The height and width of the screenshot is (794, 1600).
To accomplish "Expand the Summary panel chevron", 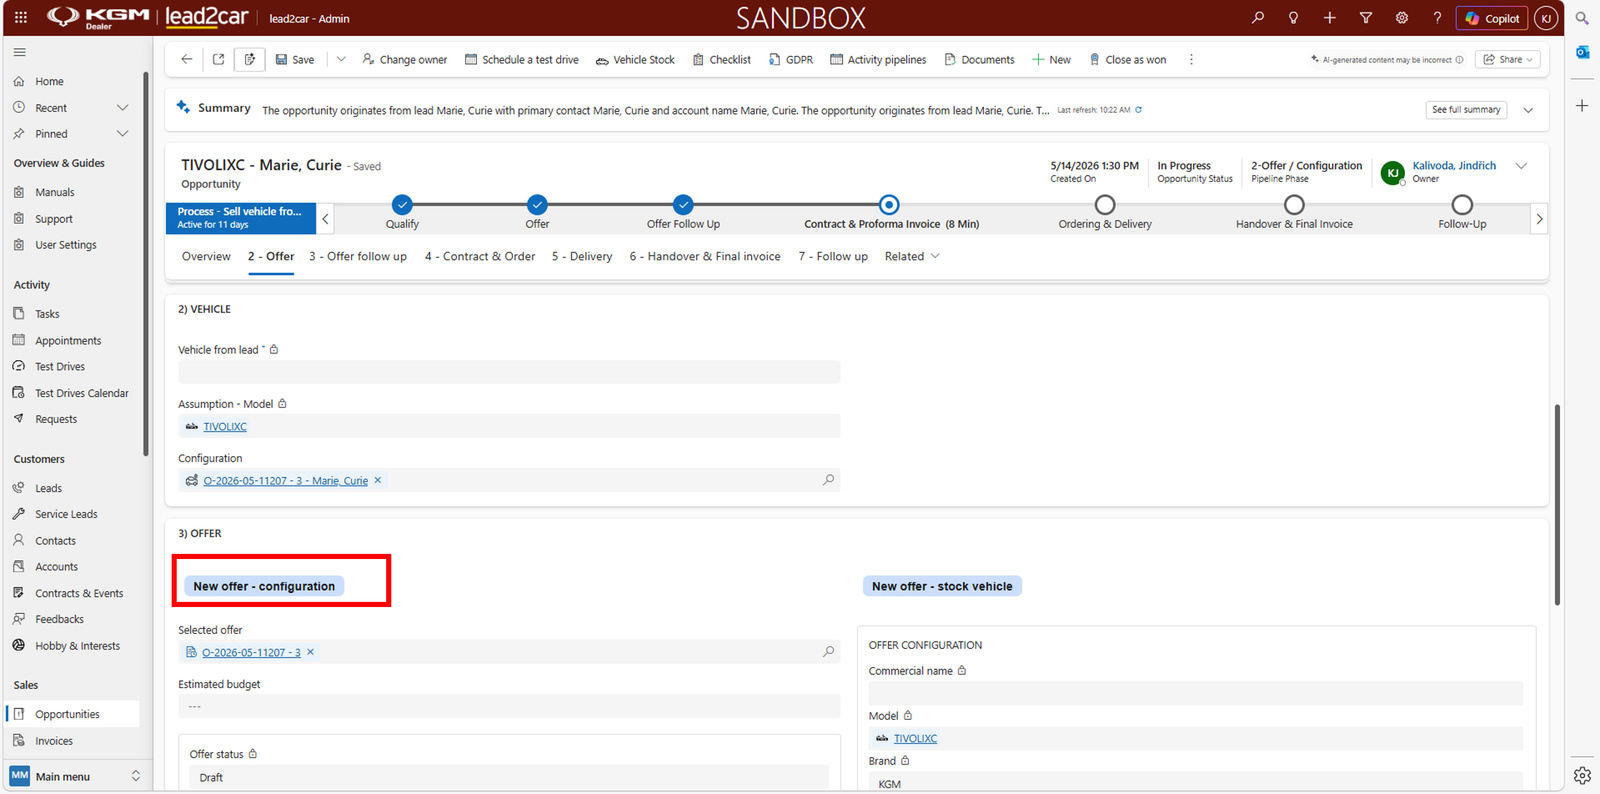I will point(1528,110).
